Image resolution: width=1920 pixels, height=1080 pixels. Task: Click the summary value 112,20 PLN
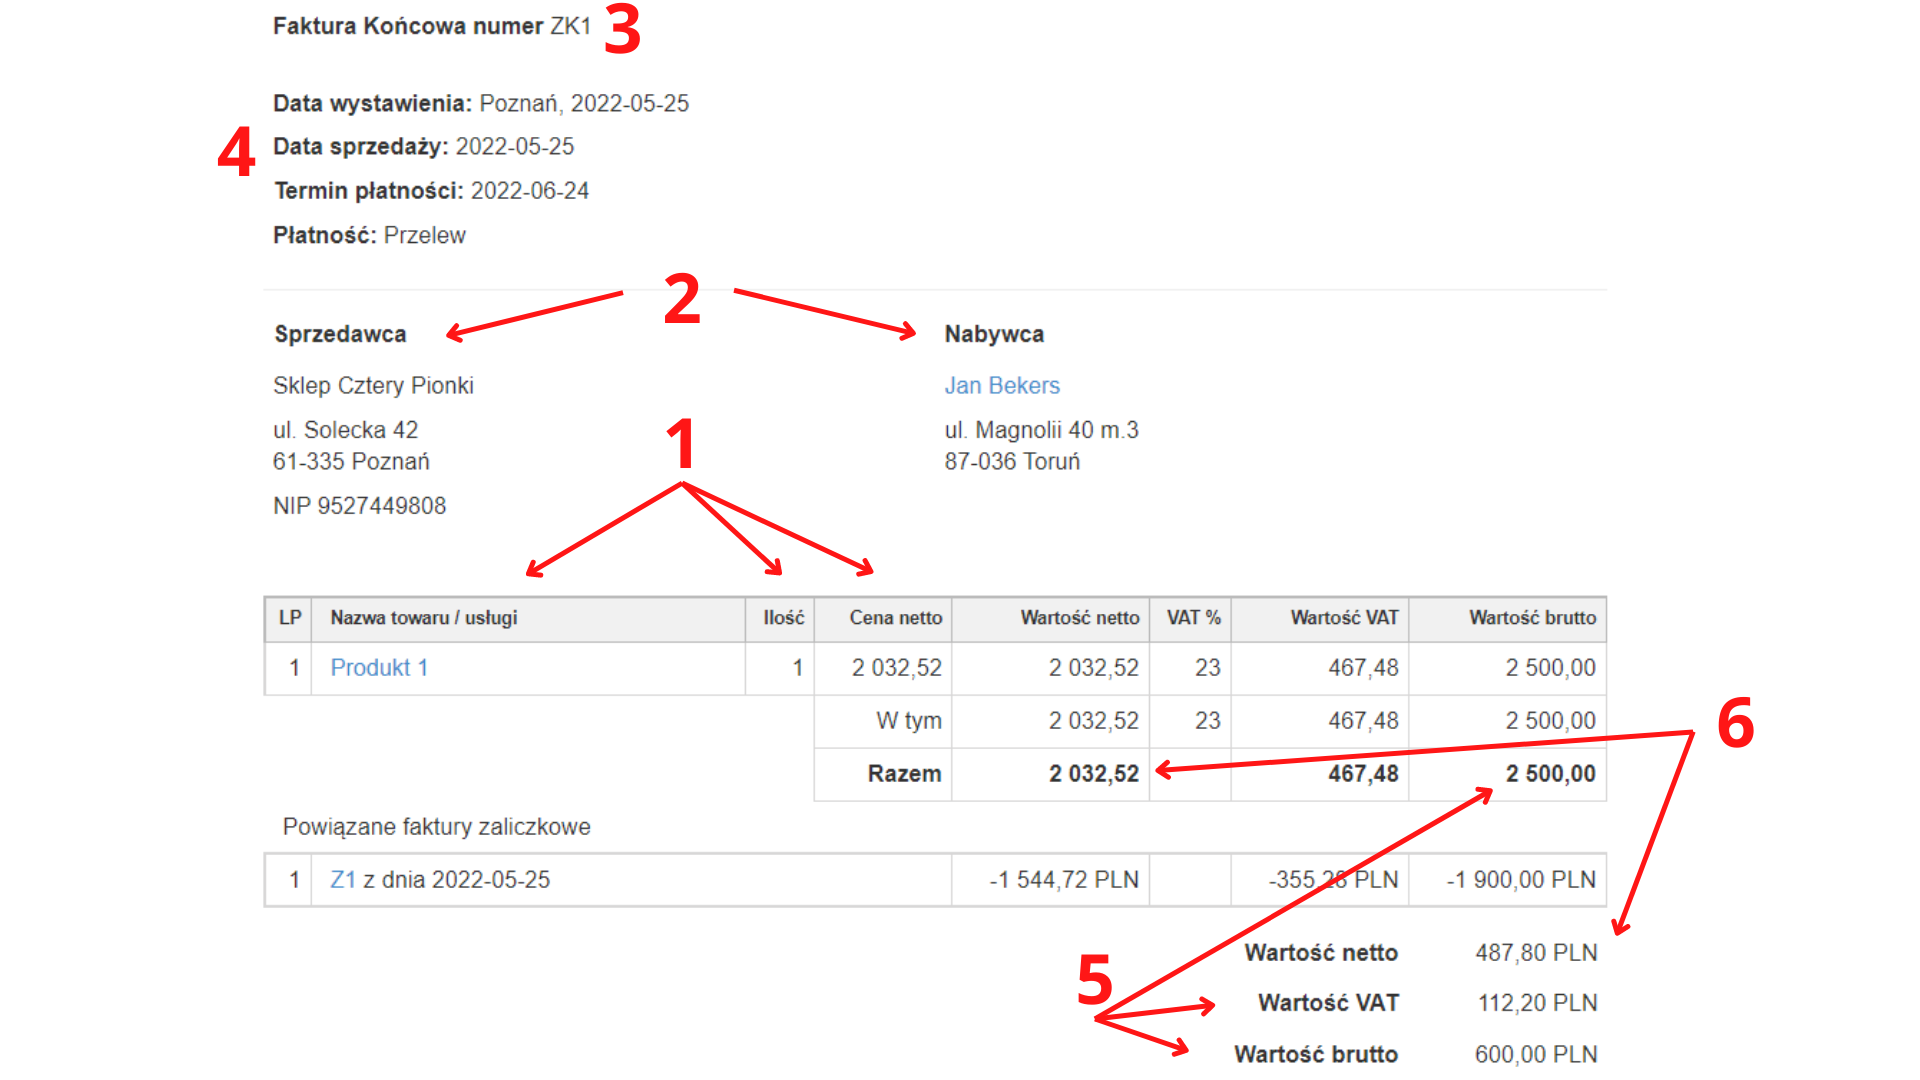point(1537,1003)
